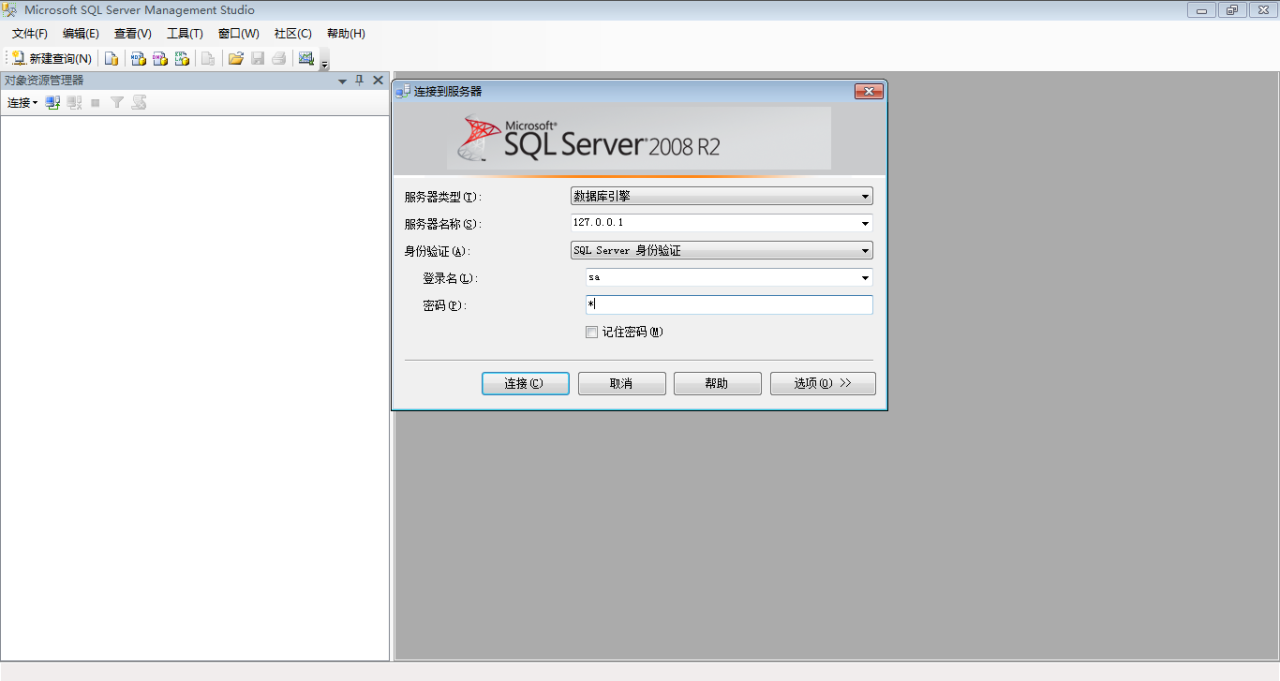Click the Save disk icon in toolbar
The height and width of the screenshot is (681, 1280).
coord(258,59)
